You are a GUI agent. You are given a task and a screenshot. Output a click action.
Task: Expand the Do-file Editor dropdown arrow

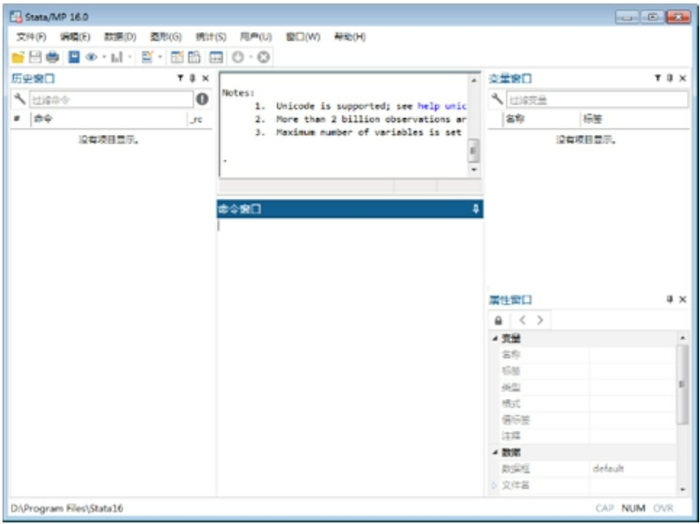tap(159, 57)
